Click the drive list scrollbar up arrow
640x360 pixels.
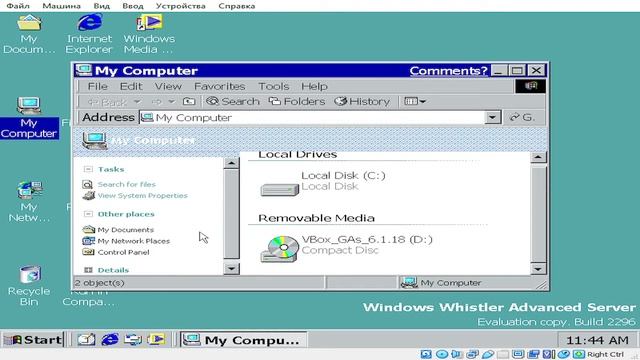point(538,157)
